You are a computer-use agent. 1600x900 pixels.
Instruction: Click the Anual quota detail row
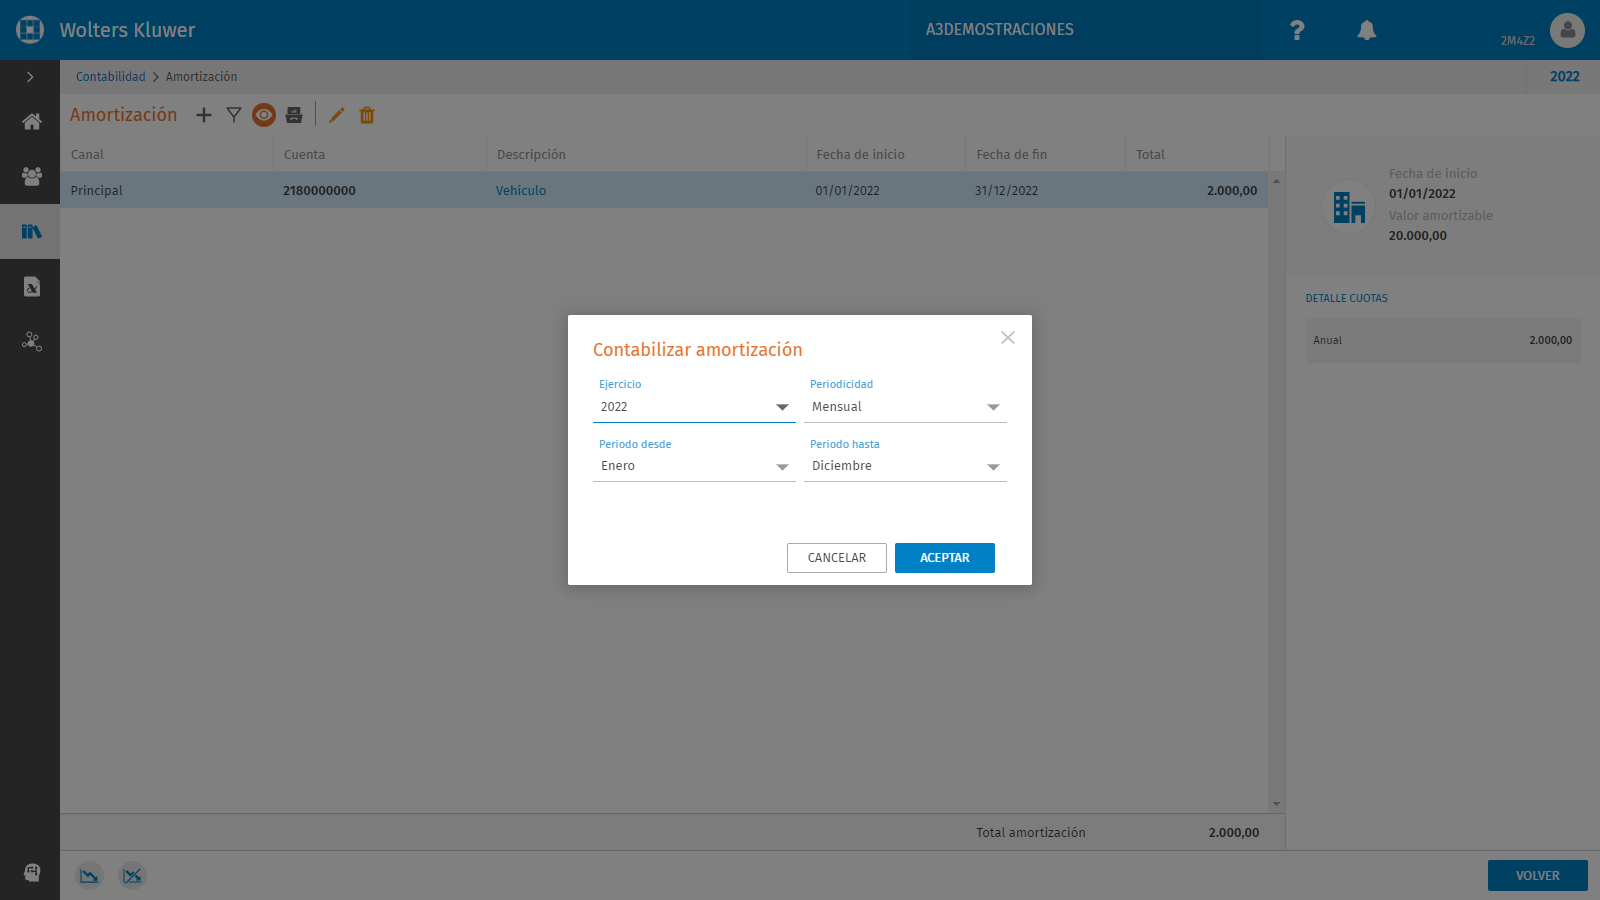(x=1443, y=340)
